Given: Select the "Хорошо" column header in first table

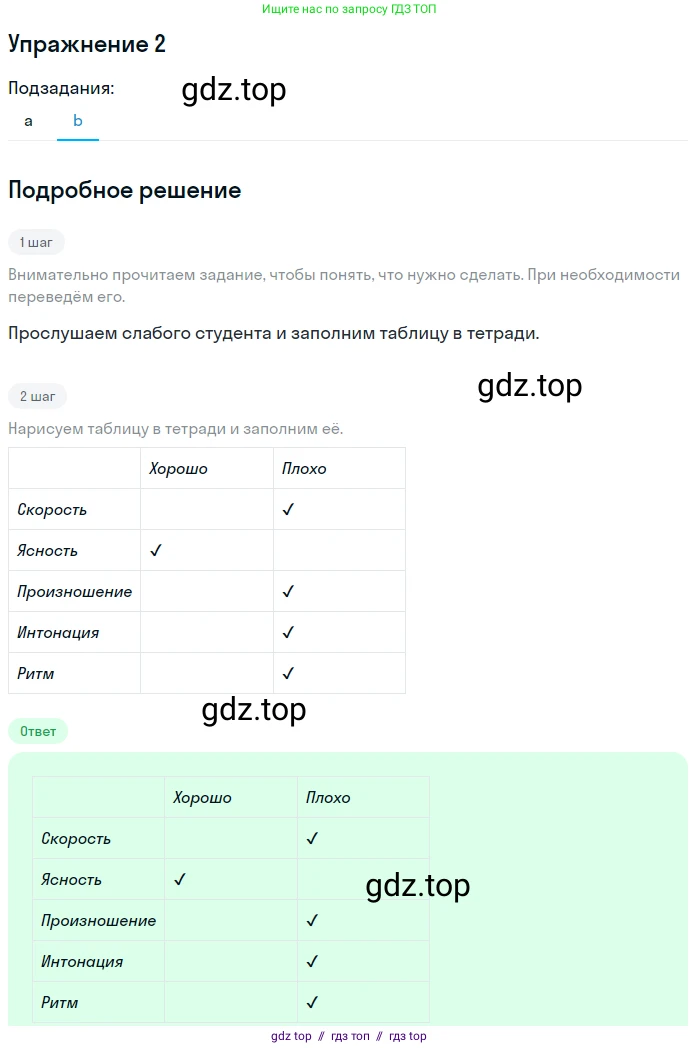Looking at the screenshot, I should click(x=178, y=468).
